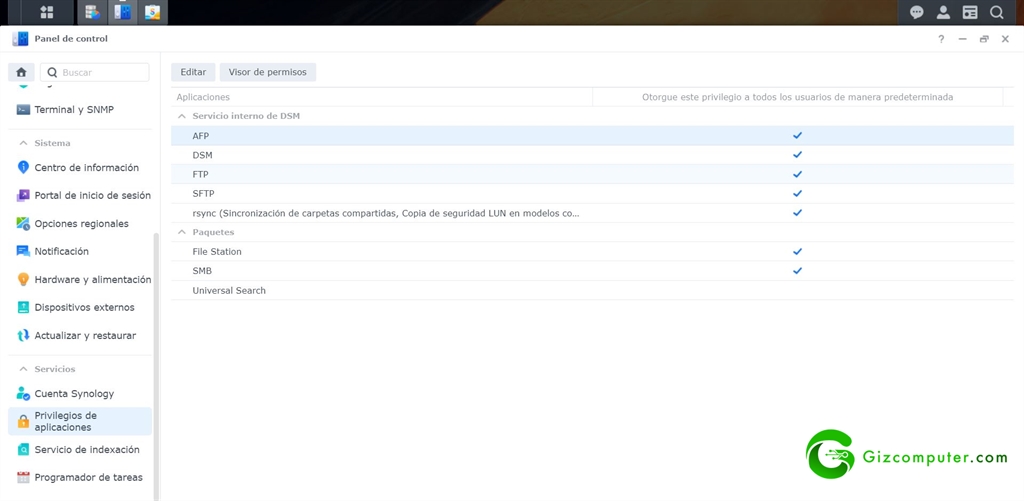Click the Portal de inicio de sesión icon
This screenshot has width=1024, height=501.
coord(24,195)
